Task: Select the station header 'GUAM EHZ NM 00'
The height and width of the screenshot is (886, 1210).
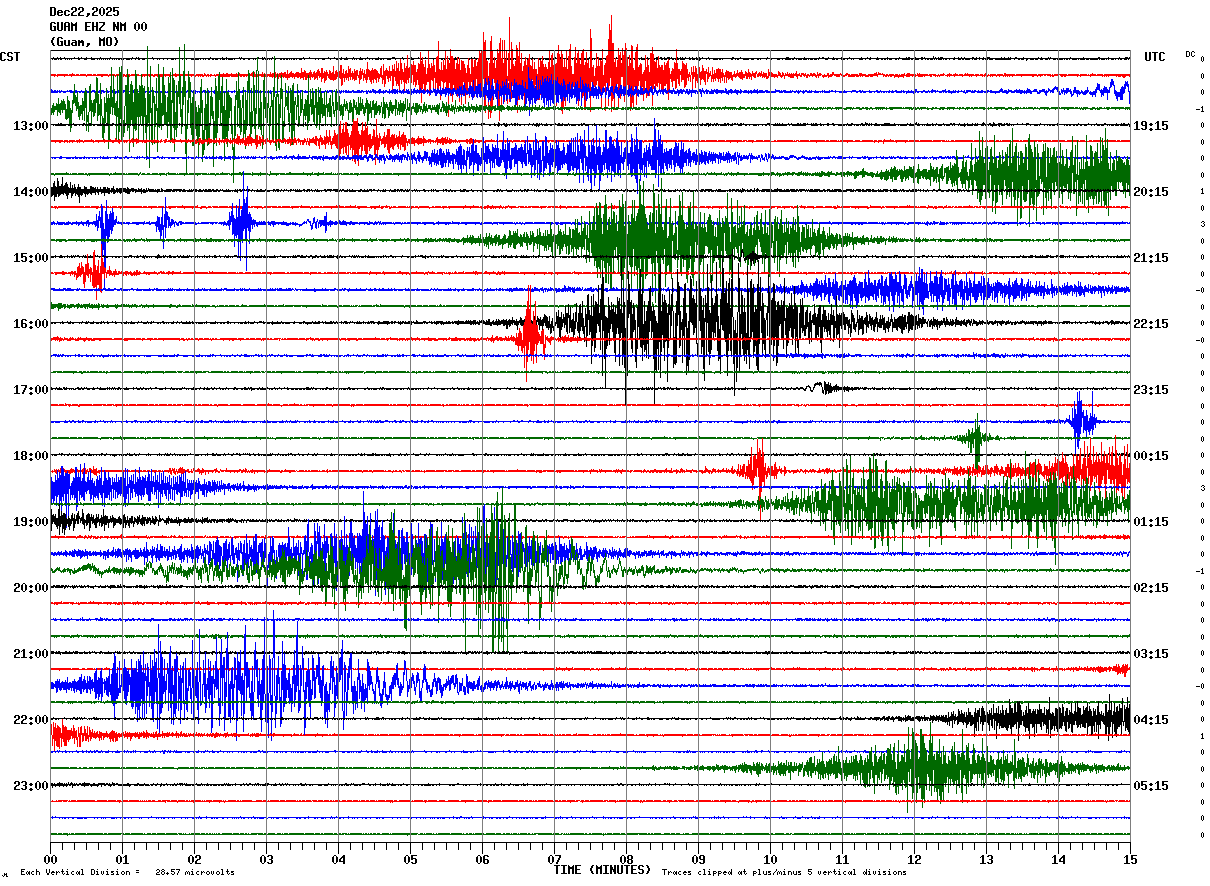Action: (x=98, y=27)
